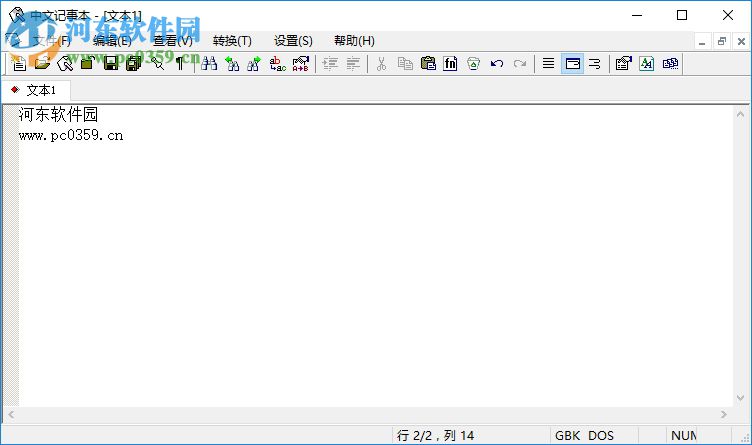Image resolution: width=752 pixels, height=445 pixels.
Task: Open the 设置(S) menu
Action: tap(293, 41)
